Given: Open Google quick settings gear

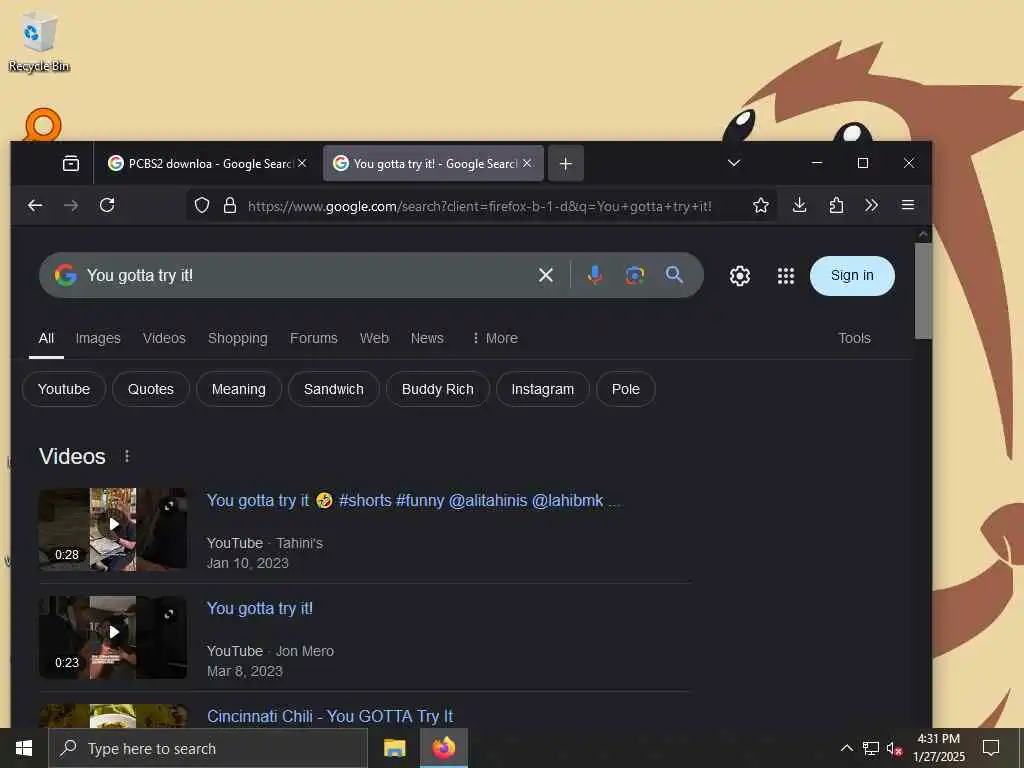Looking at the screenshot, I should 739,276.
